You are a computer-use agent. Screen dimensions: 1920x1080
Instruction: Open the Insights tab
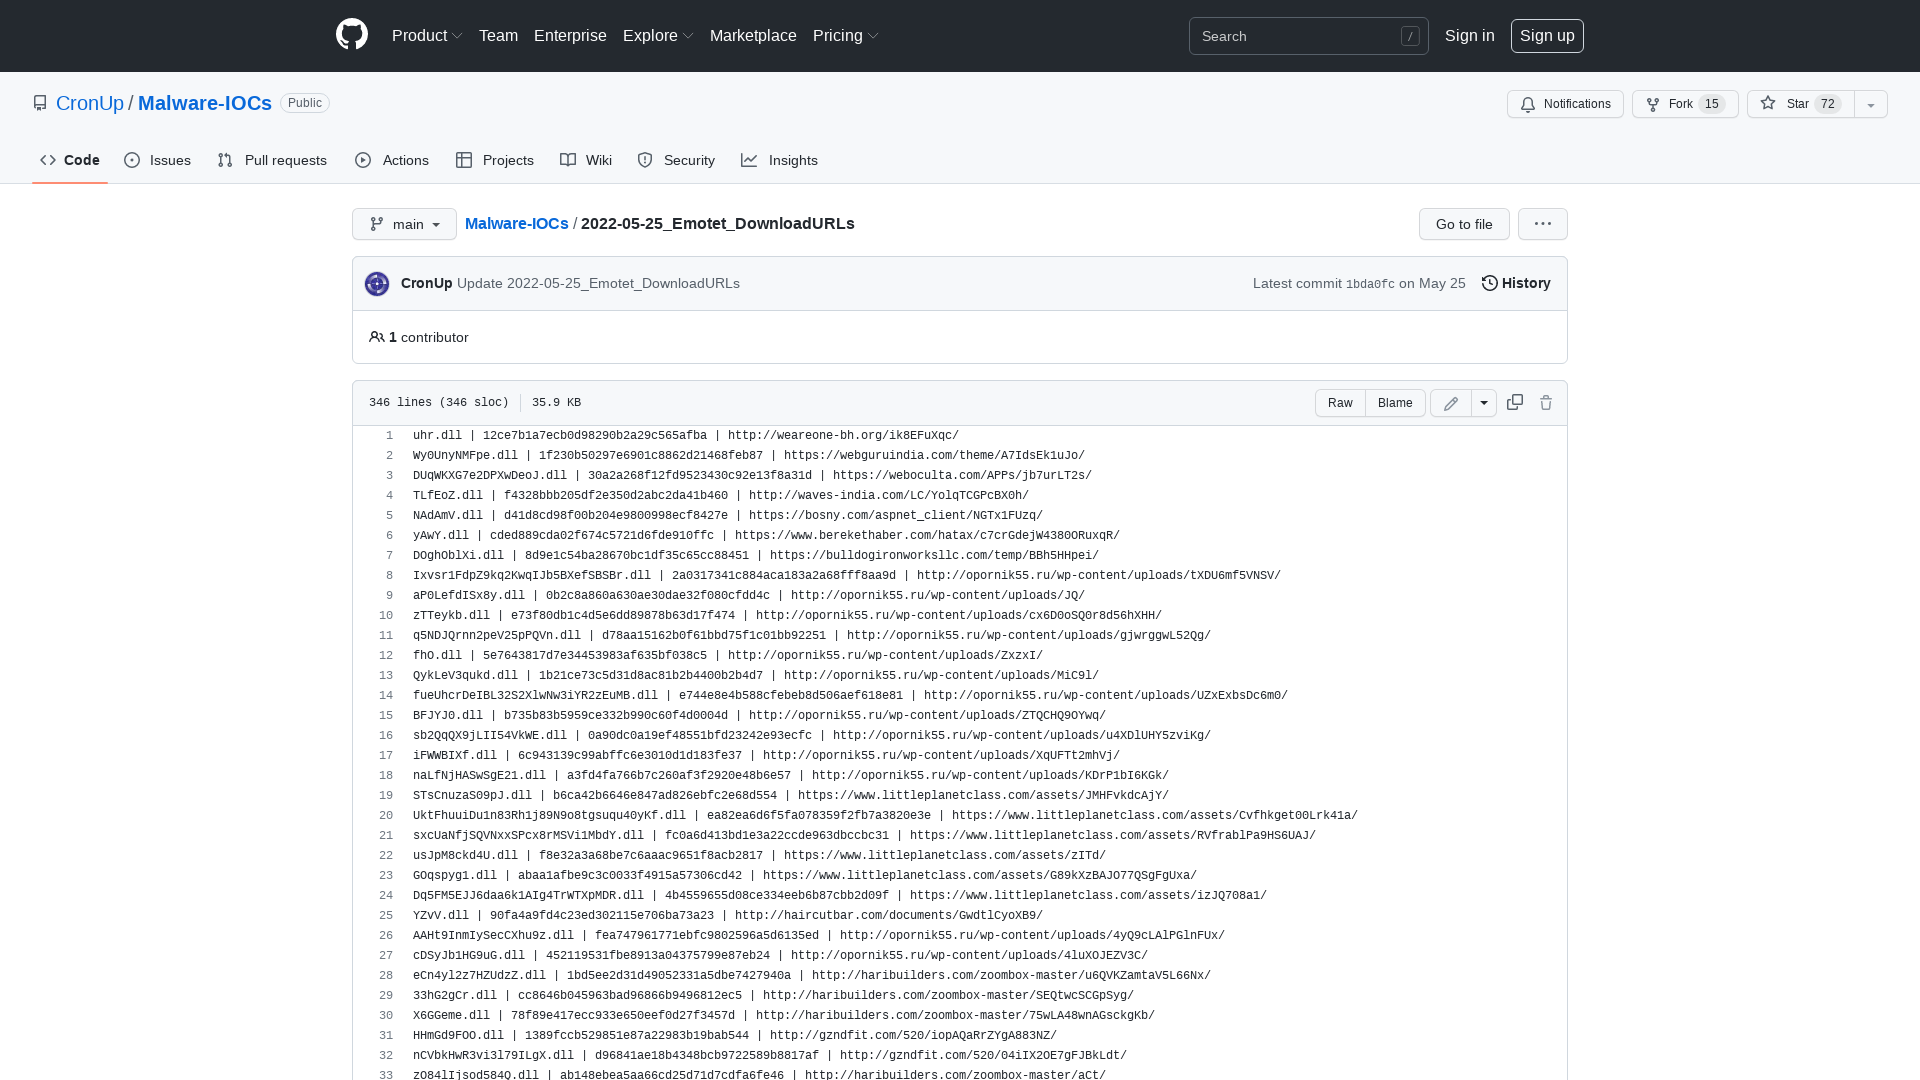tap(779, 160)
